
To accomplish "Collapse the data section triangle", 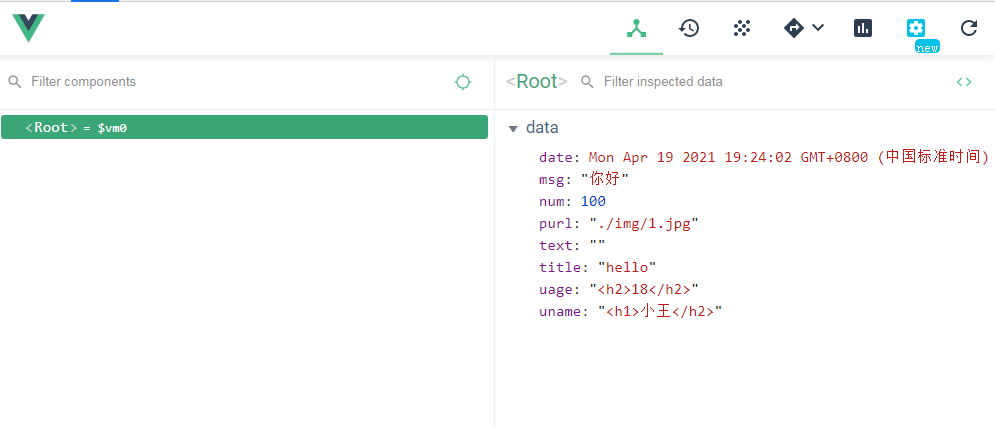I will point(513,128).
